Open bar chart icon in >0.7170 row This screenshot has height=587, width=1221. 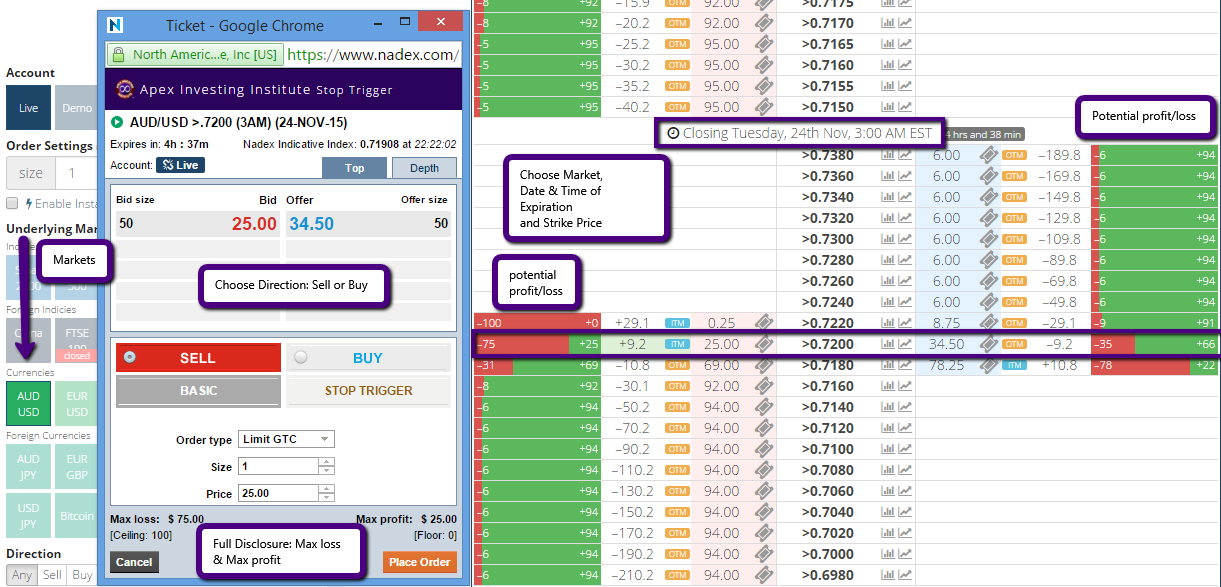(x=887, y=23)
